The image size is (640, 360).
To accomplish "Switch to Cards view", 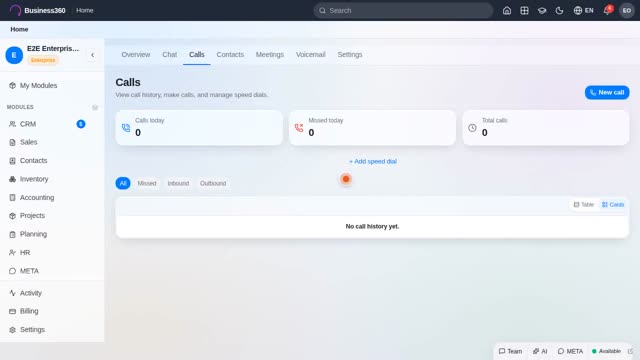I will pyautogui.click(x=613, y=204).
